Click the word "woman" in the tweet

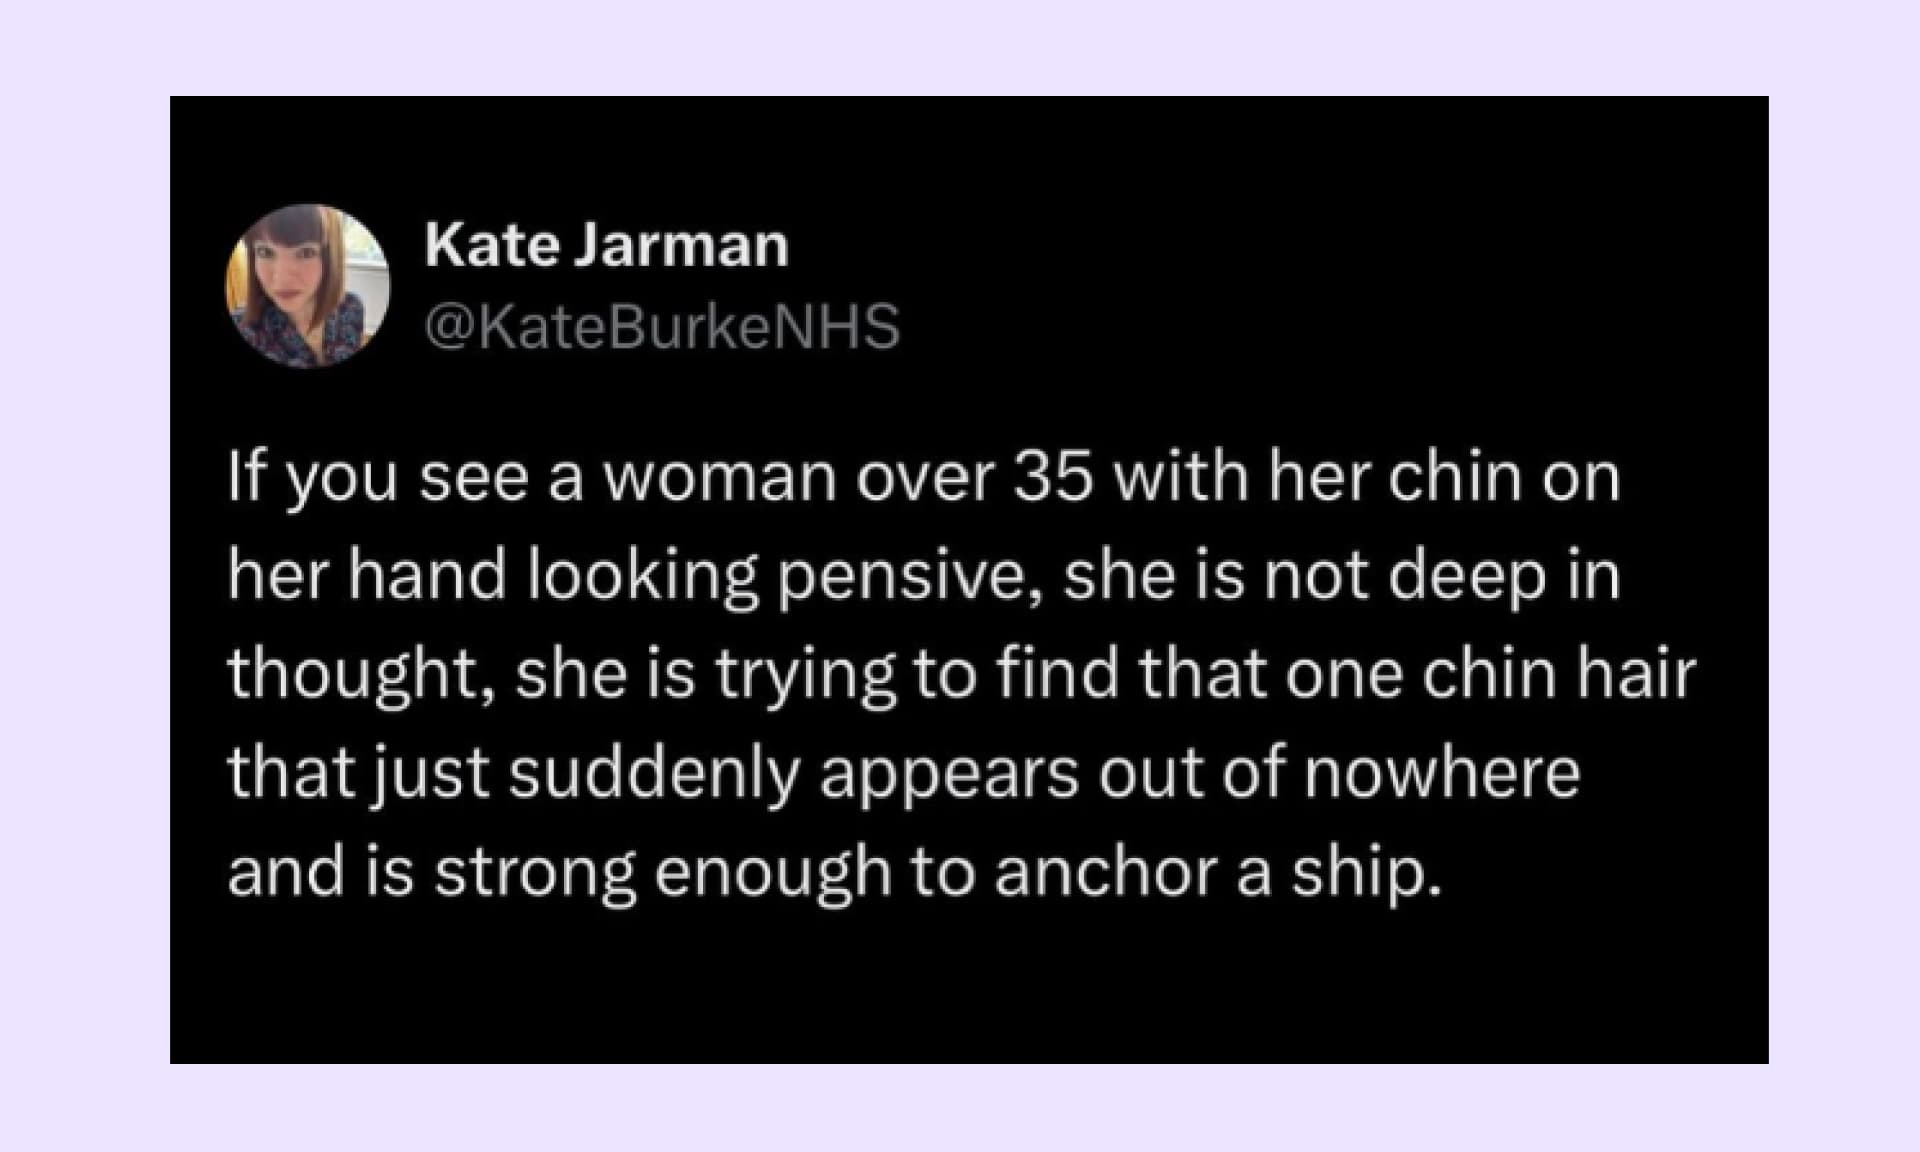(x=719, y=478)
